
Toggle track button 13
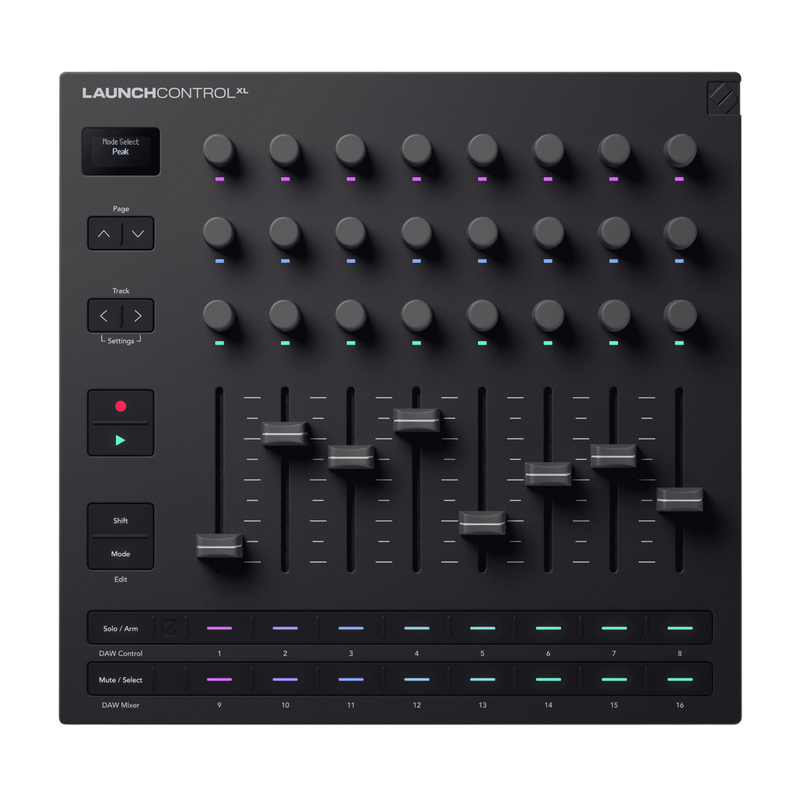pos(483,680)
